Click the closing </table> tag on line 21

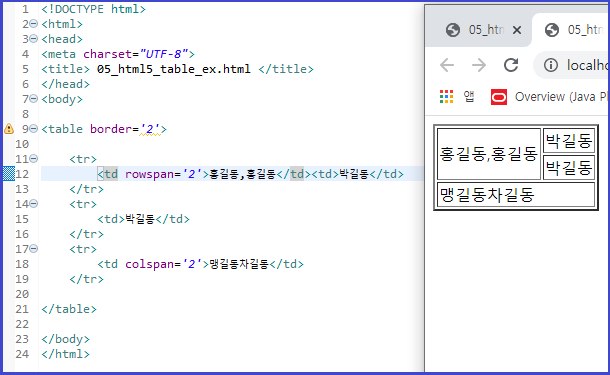[69, 309]
